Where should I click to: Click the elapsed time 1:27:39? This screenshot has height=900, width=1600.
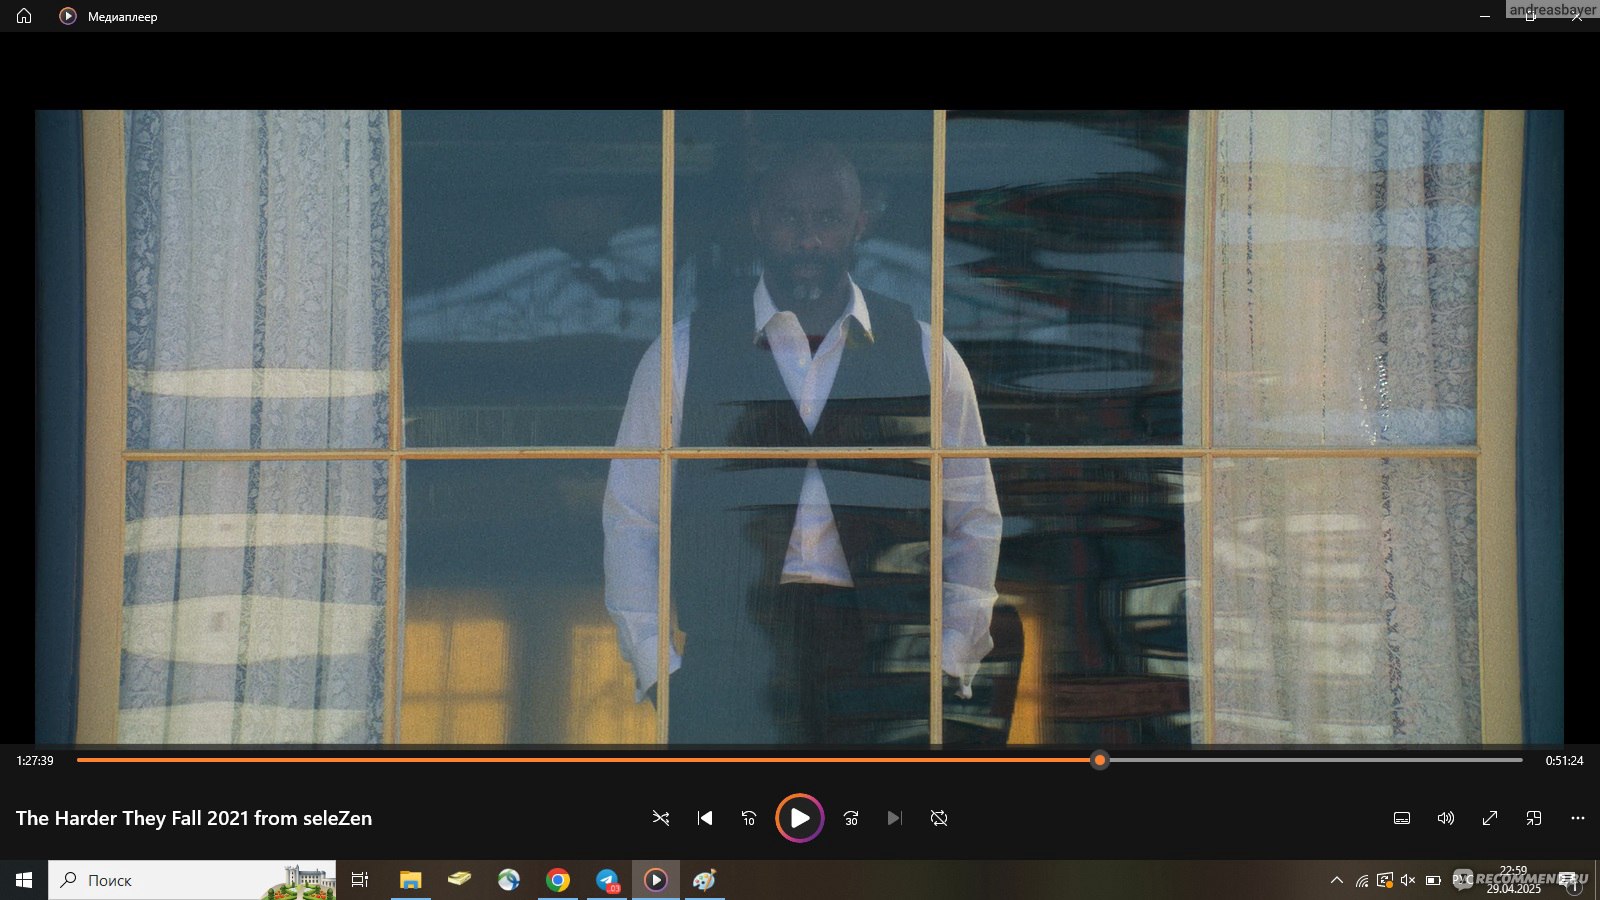(35, 761)
